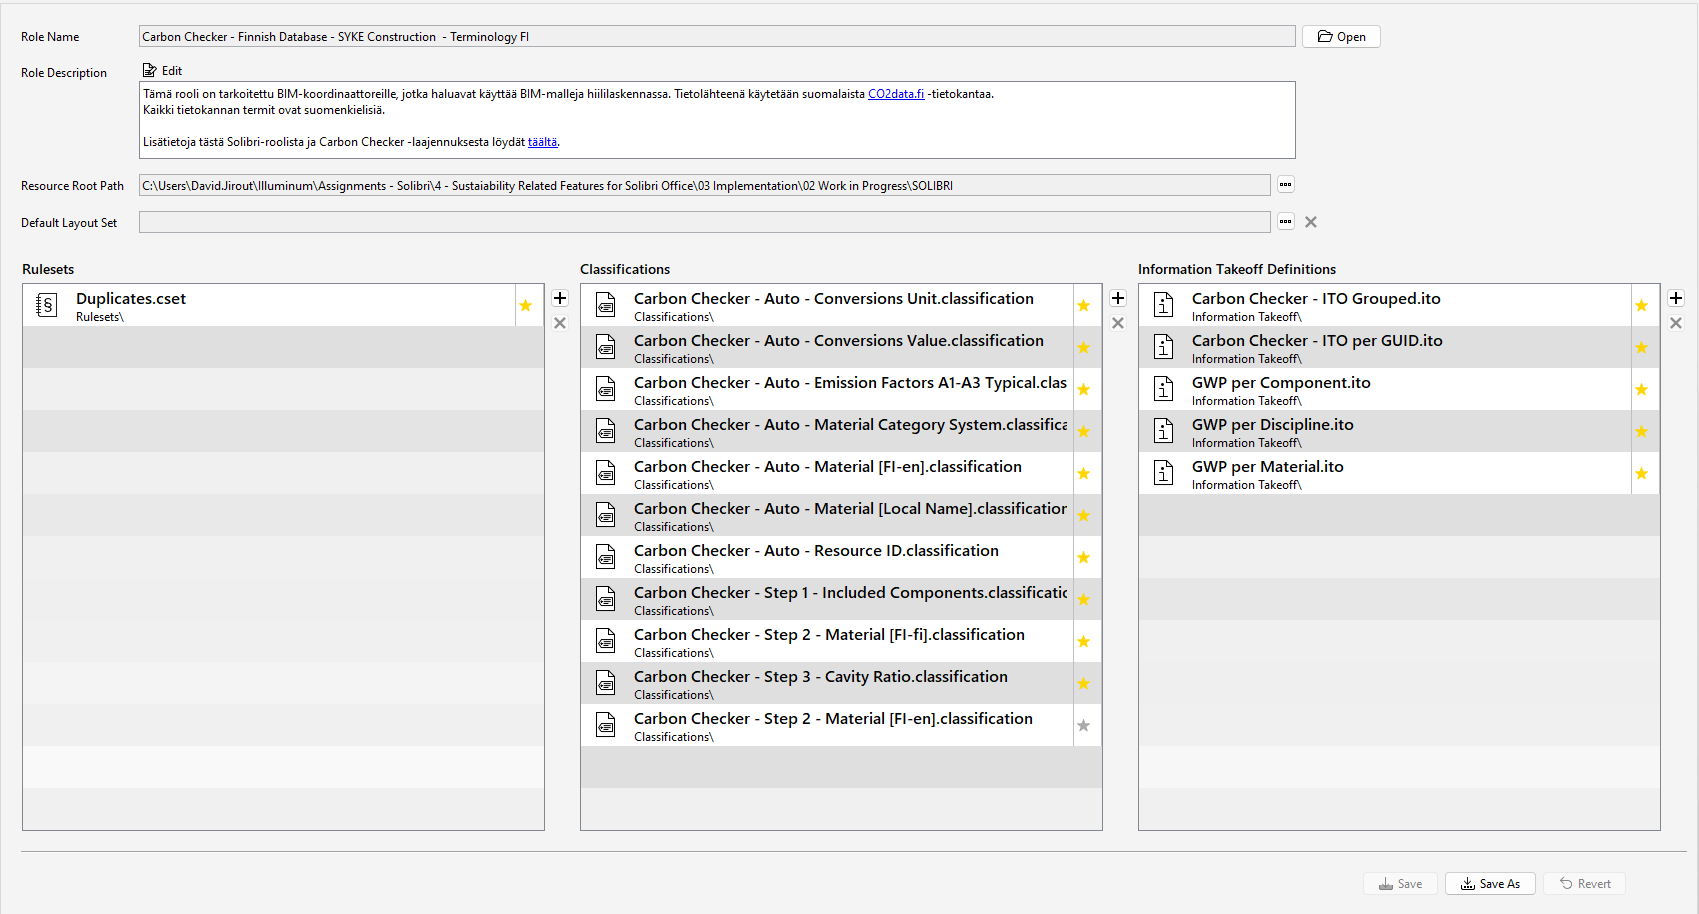1699x914 pixels.
Task: Open a different role via the Open button
Action: [1341, 36]
